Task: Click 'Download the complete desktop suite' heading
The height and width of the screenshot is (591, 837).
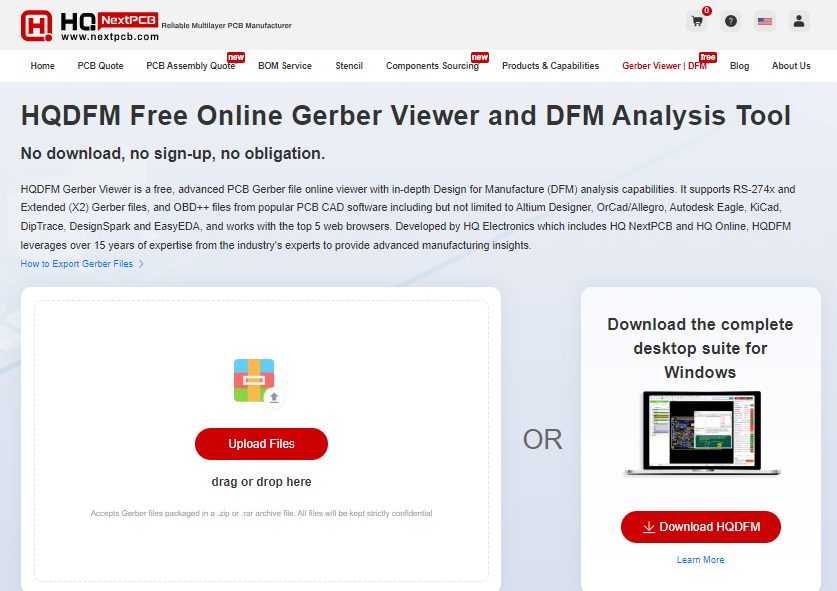Action: (x=700, y=348)
